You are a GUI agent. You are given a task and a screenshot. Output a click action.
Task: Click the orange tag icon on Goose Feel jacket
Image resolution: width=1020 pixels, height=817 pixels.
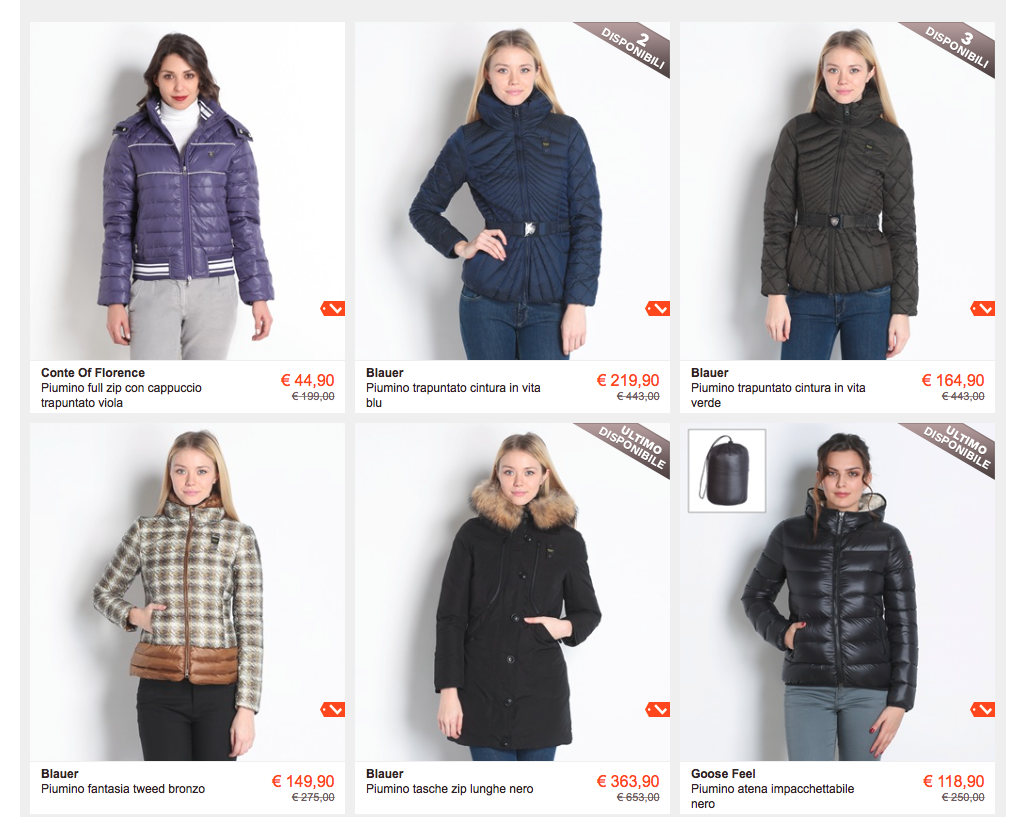983,709
